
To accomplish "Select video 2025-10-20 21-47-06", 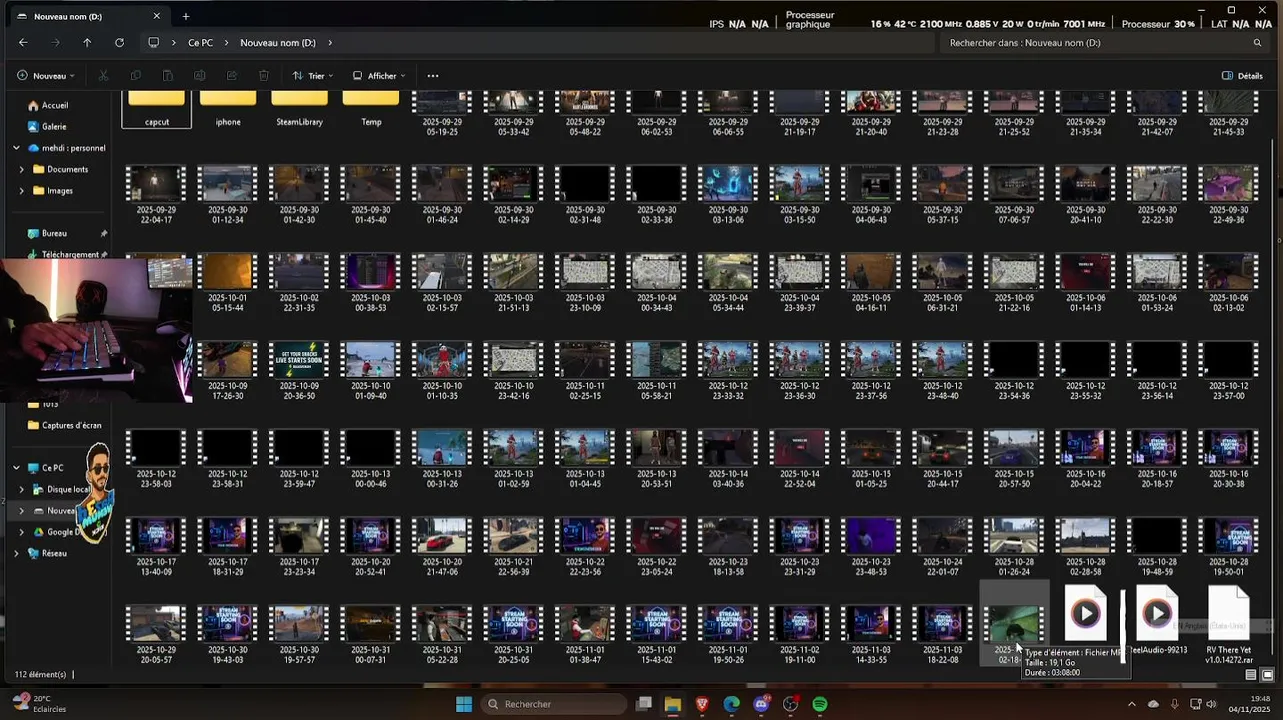I will click(442, 546).
